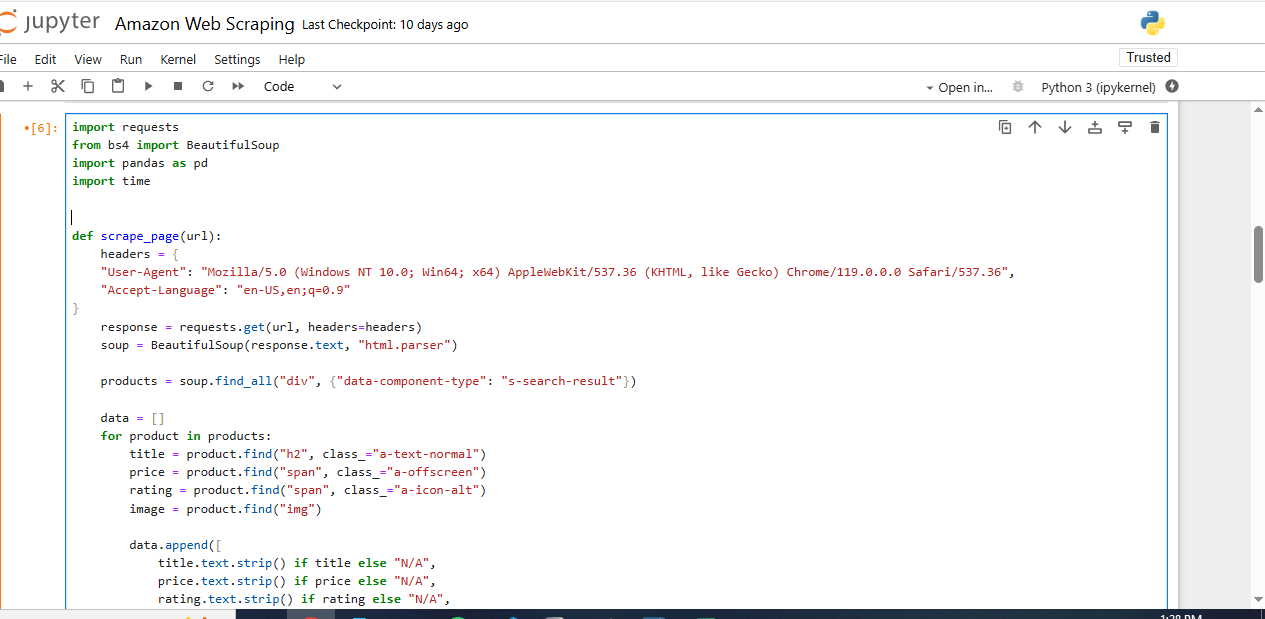
Task: Click the Python logo icon
Action: (1152, 23)
